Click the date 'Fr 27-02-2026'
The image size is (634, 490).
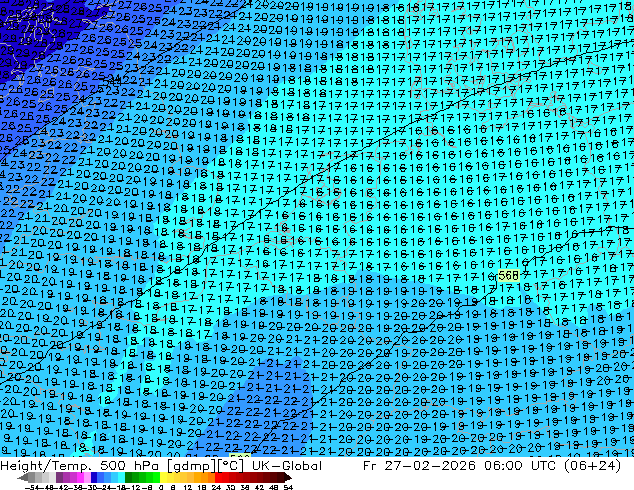419,466
